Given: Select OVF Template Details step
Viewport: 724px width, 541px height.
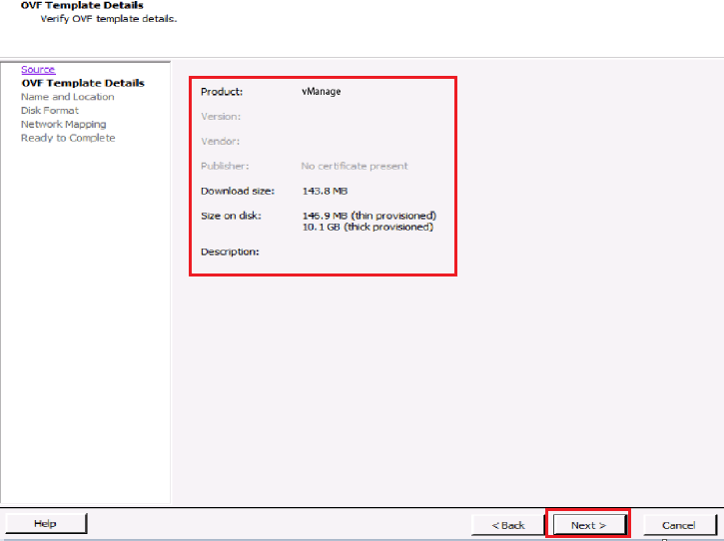Looking at the screenshot, I should coord(83,83).
